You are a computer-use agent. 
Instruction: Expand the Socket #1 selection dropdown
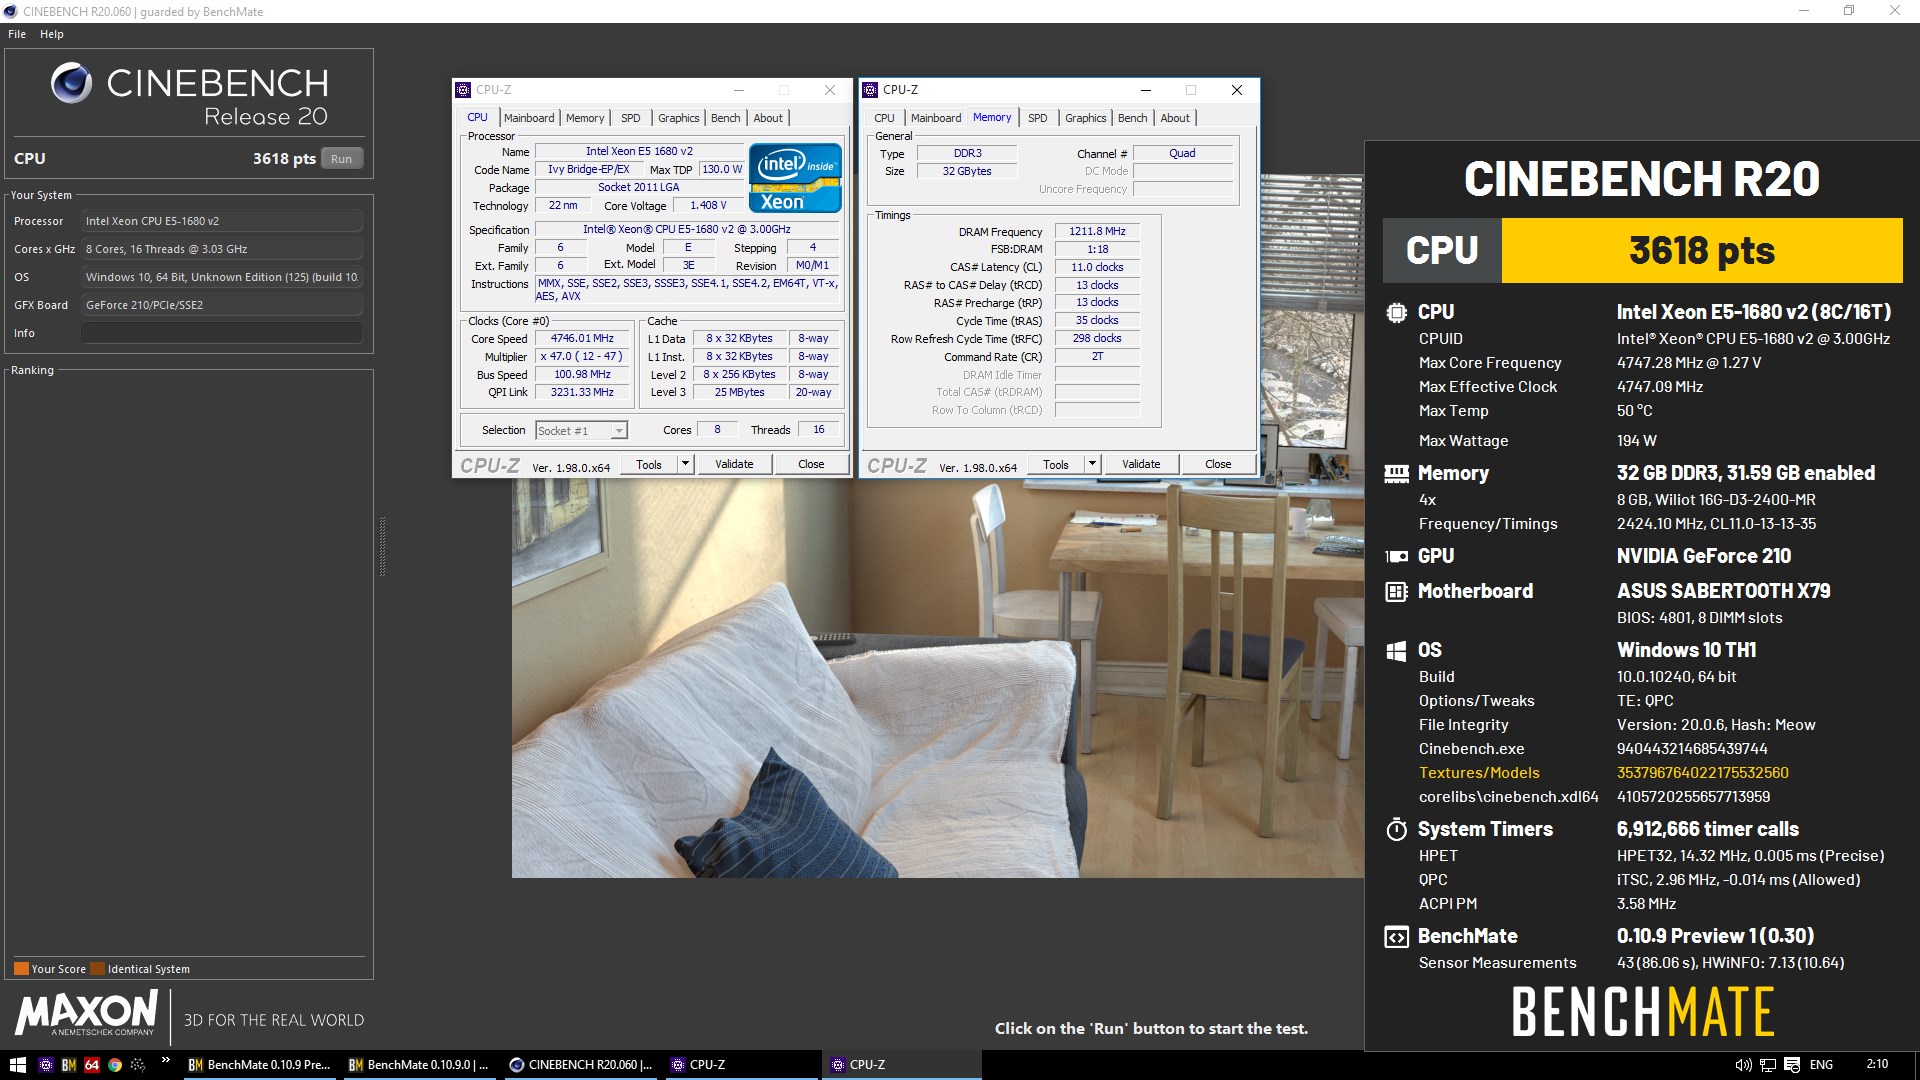[x=619, y=431]
